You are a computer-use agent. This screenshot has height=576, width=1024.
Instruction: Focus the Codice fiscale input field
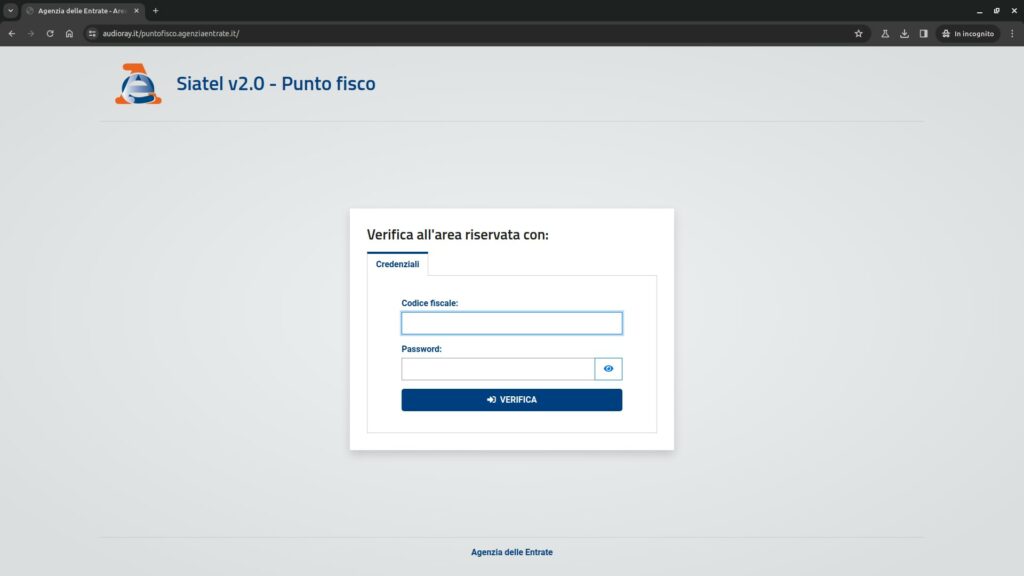coord(511,323)
